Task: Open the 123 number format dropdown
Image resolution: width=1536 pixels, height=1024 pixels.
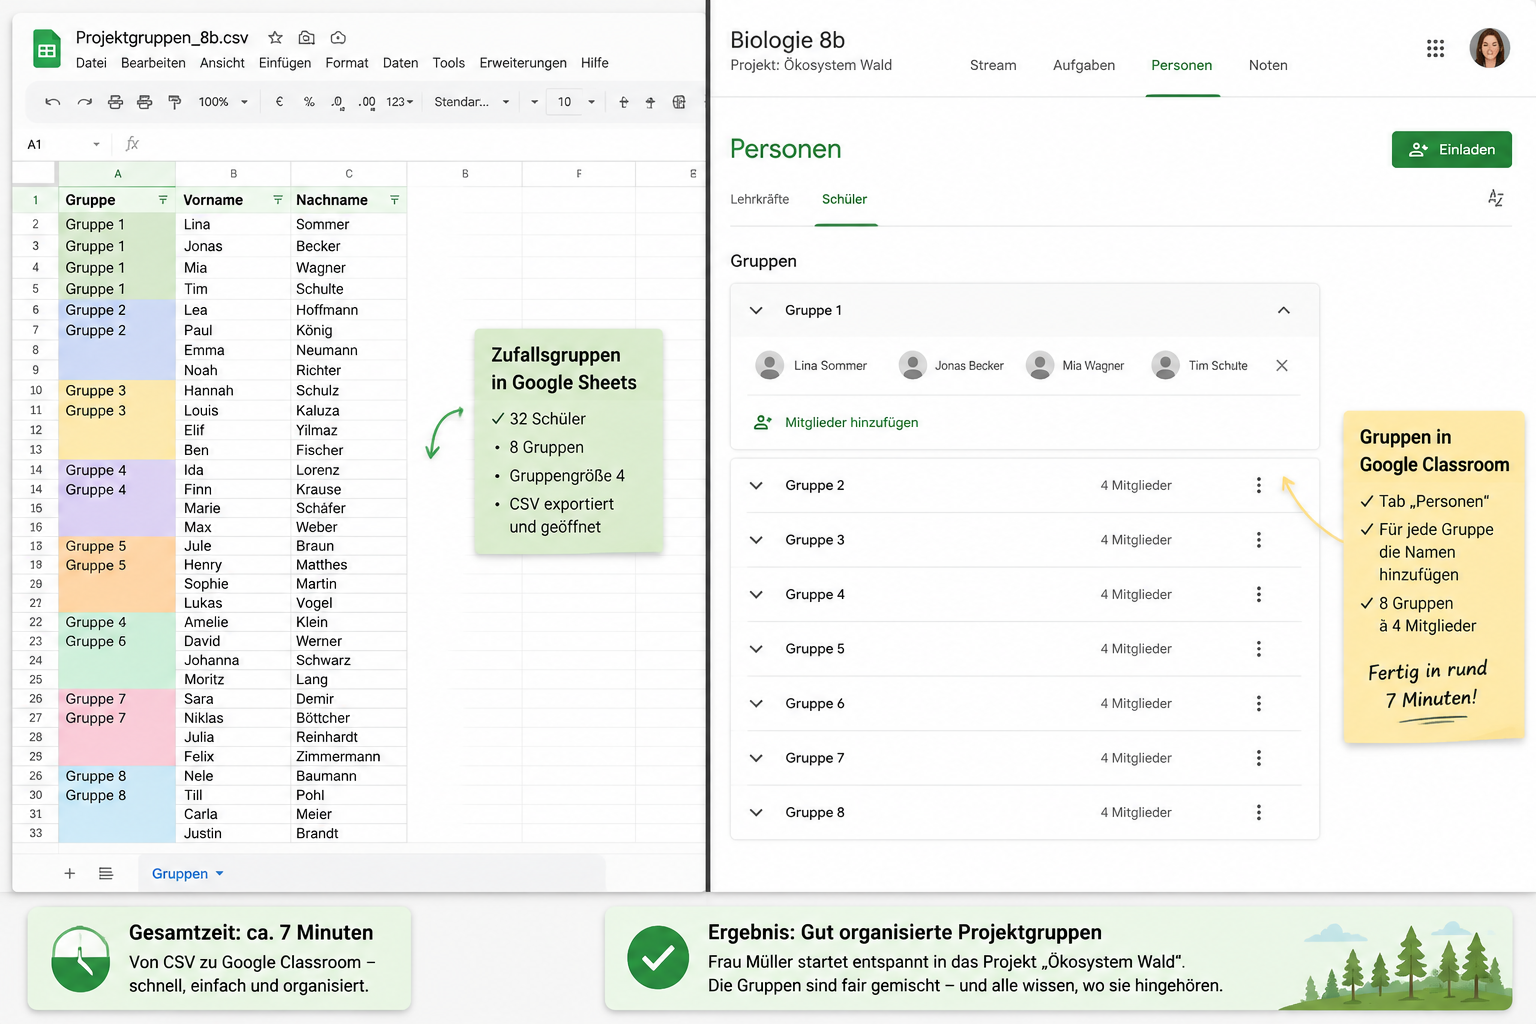Action: (400, 102)
